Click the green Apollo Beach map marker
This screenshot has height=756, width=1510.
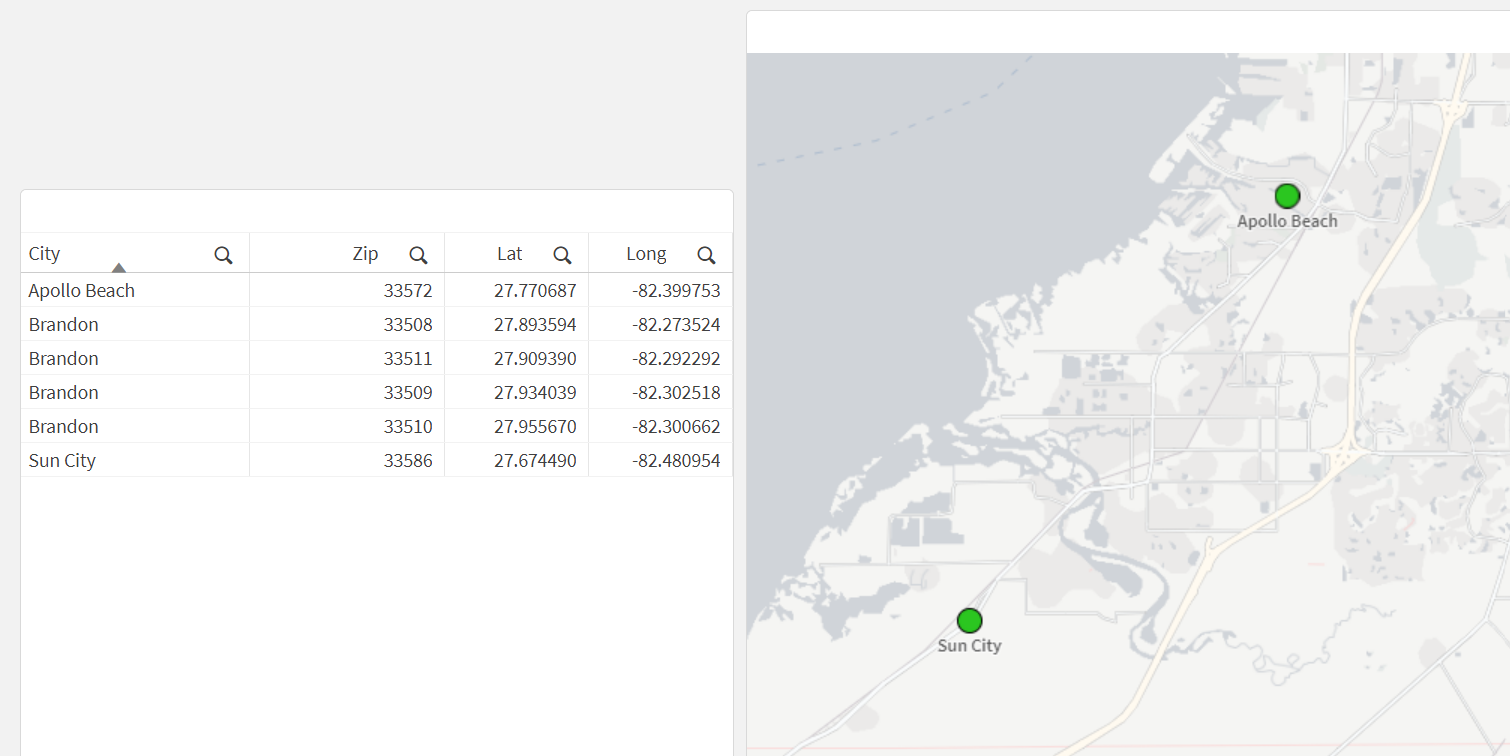click(1287, 196)
